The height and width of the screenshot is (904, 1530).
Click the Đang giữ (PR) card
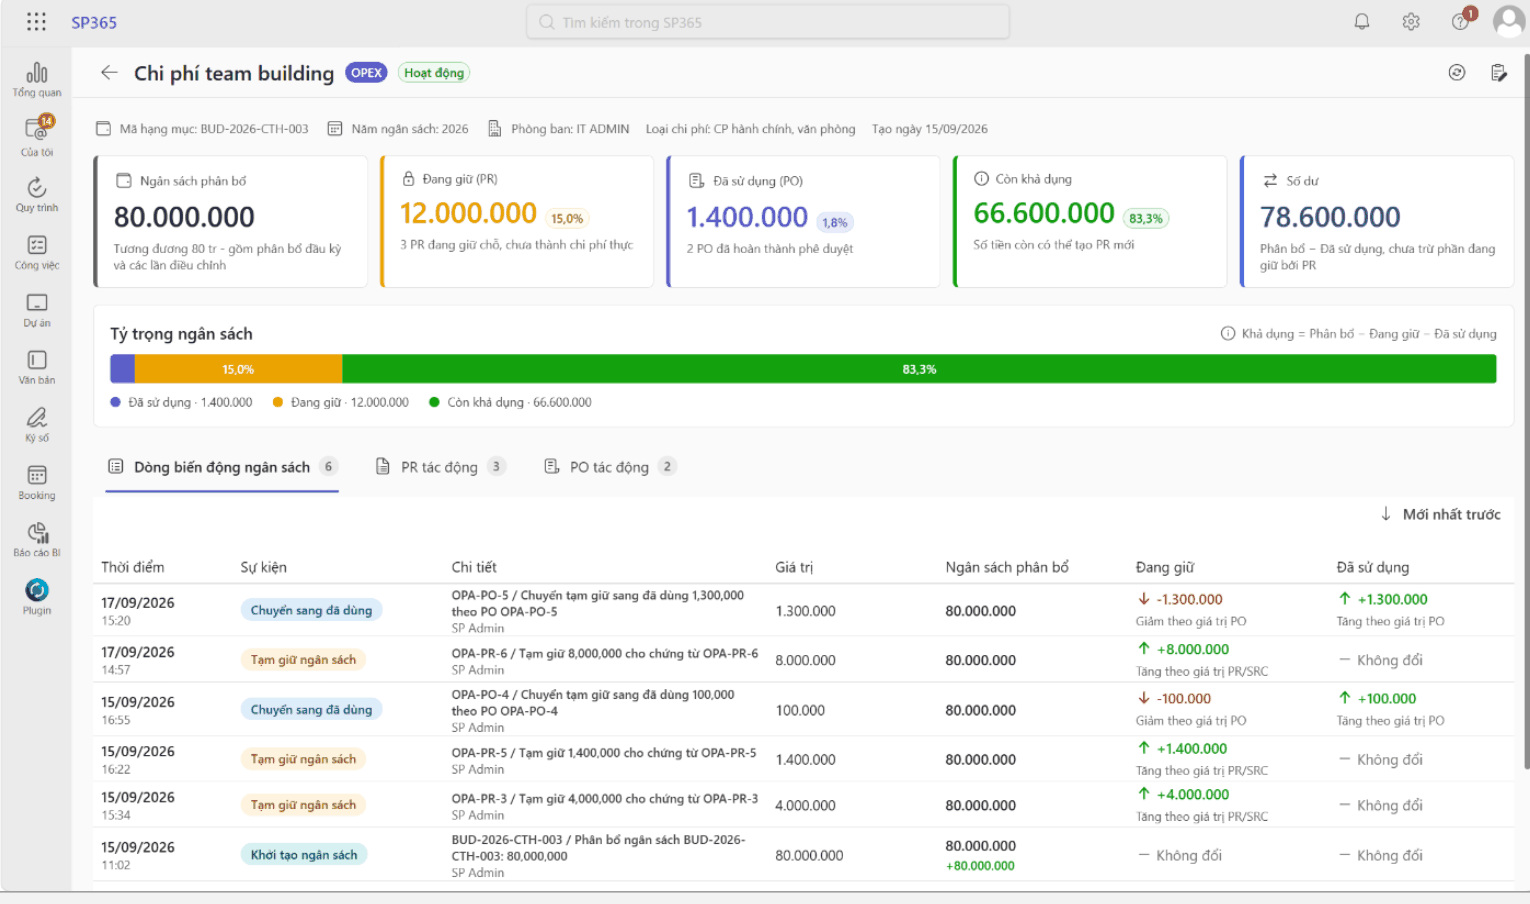click(517, 222)
